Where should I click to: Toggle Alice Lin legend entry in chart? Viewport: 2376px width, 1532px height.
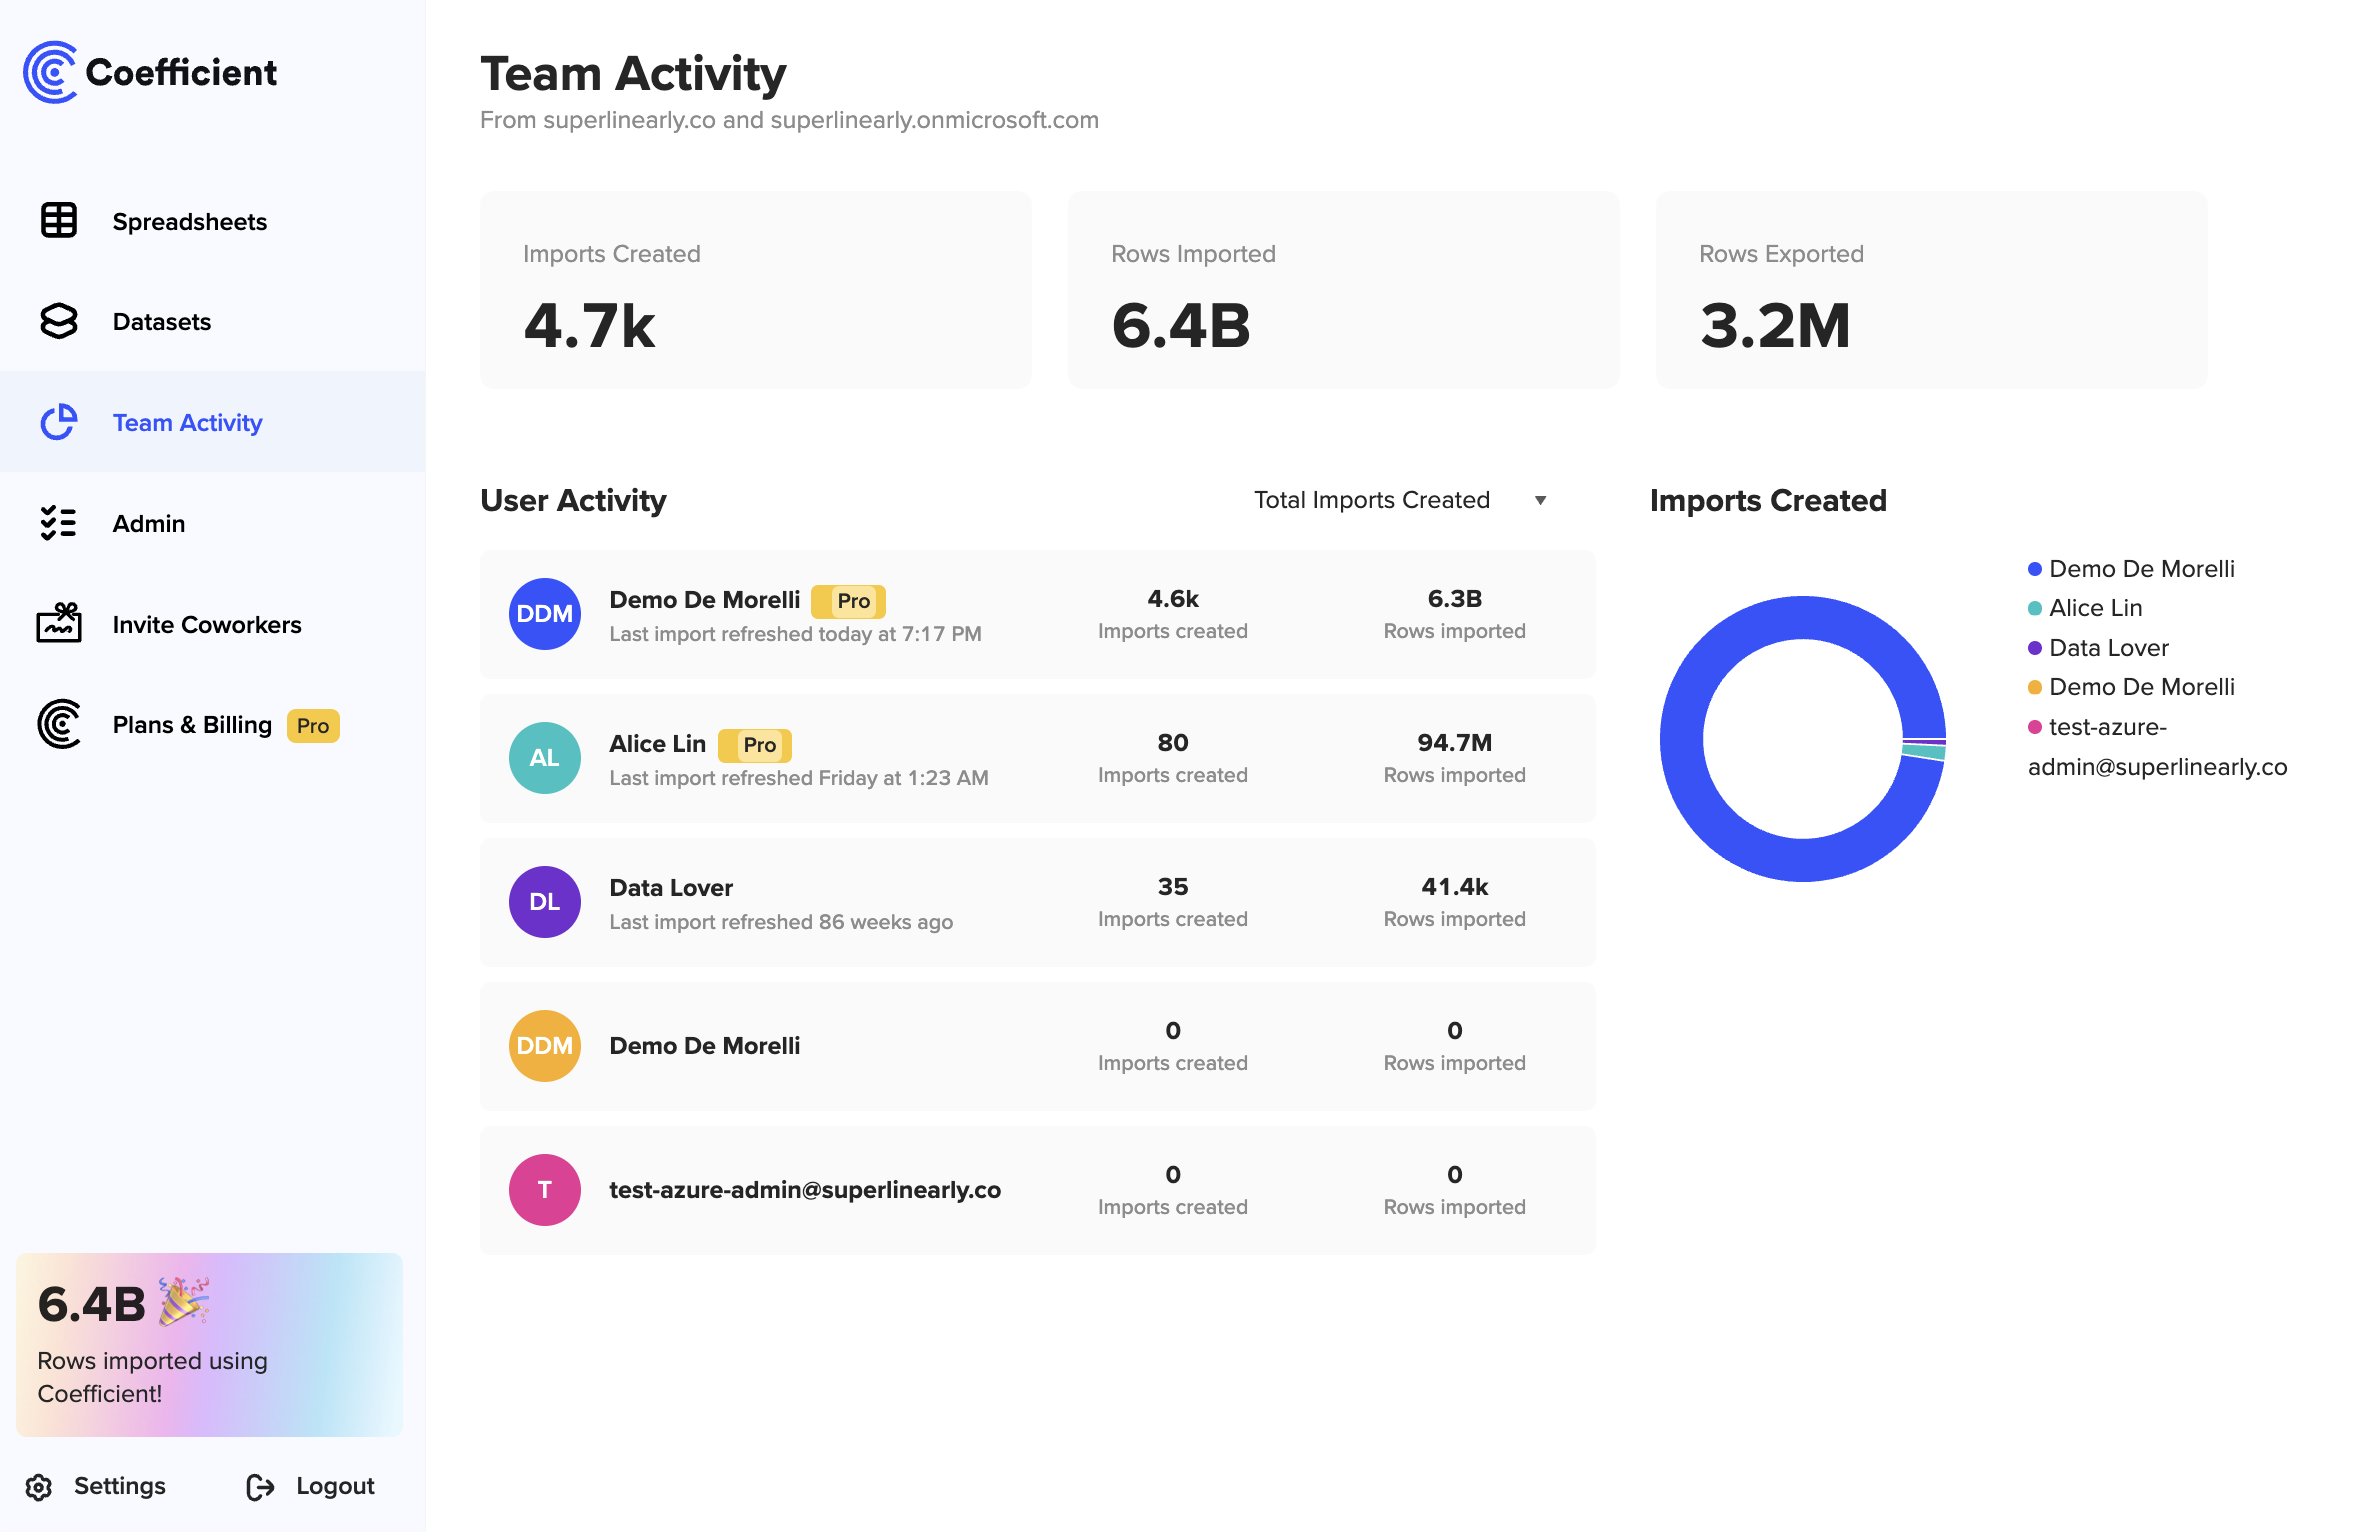pyautogui.click(x=2094, y=608)
